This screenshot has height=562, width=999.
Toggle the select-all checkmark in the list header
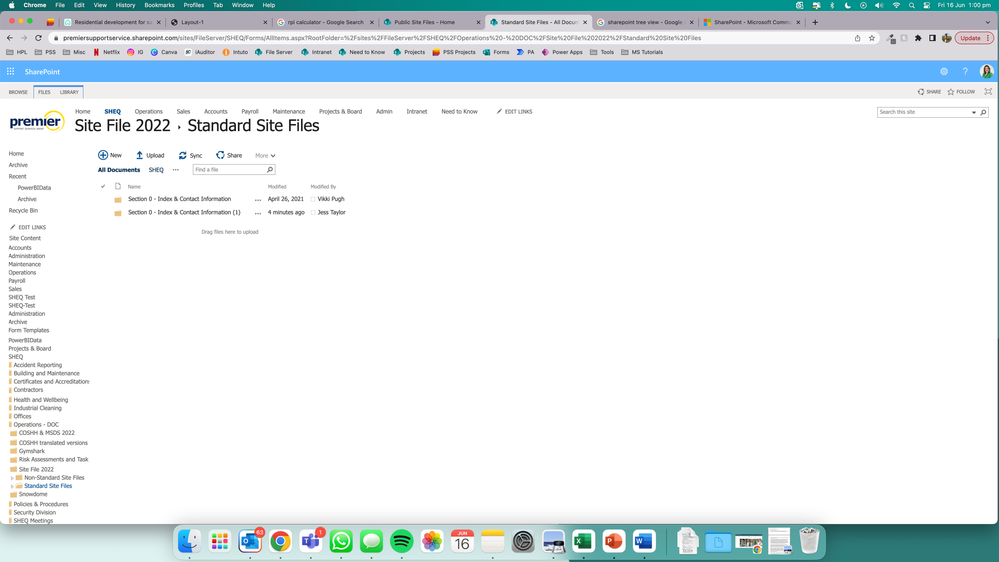(103, 187)
